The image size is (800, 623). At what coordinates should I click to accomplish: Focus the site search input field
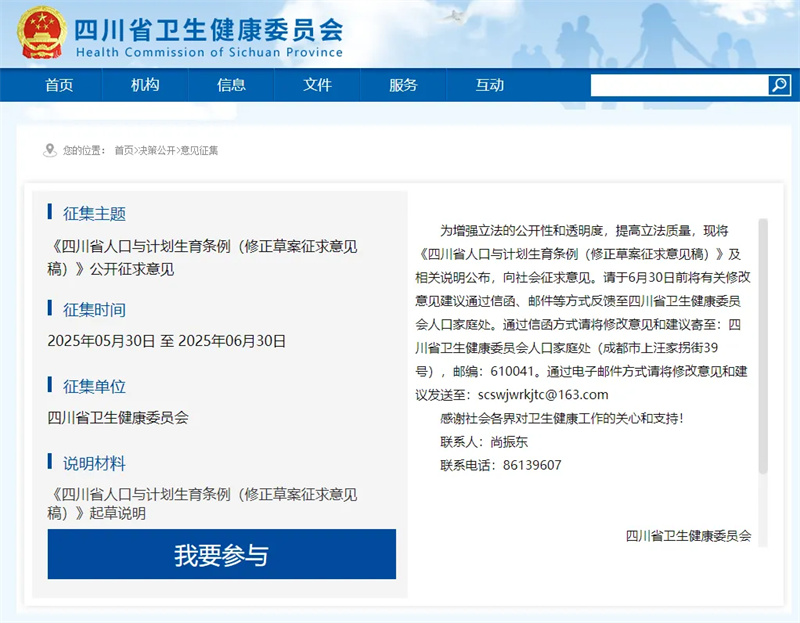point(680,85)
